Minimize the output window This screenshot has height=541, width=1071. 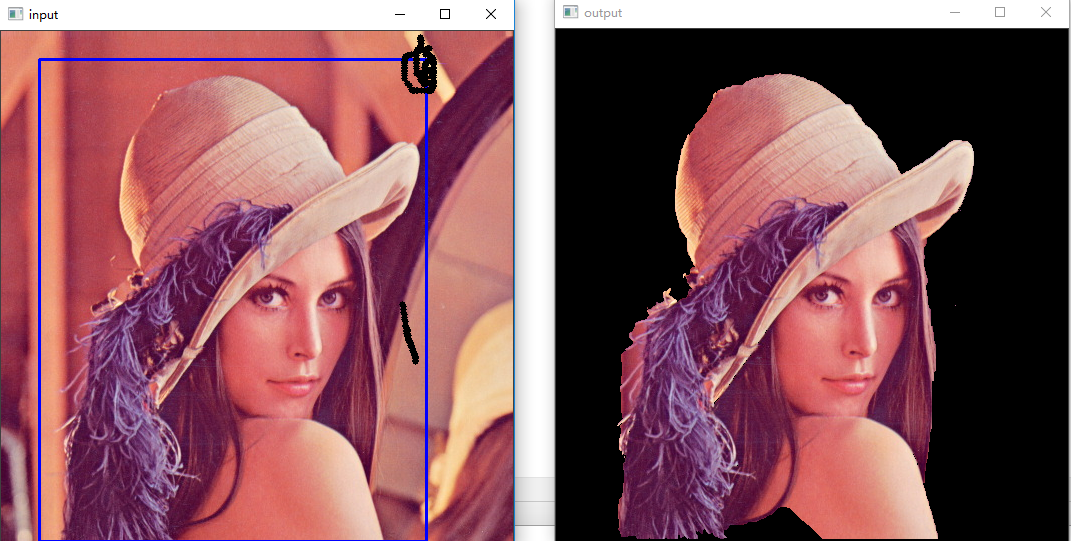coord(955,12)
